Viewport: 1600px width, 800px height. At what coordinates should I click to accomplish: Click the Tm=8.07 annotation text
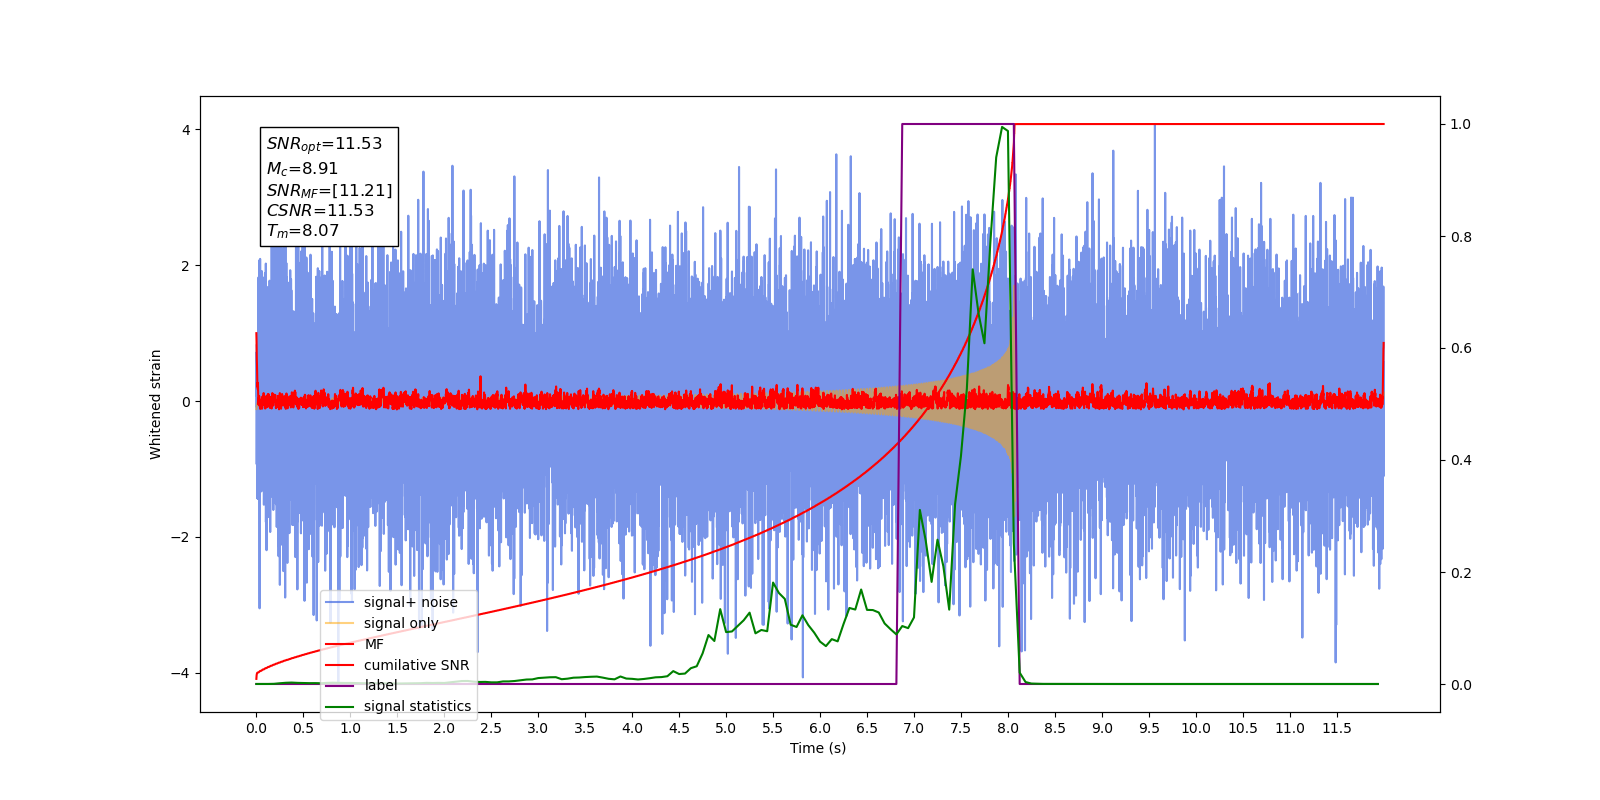point(303,231)
